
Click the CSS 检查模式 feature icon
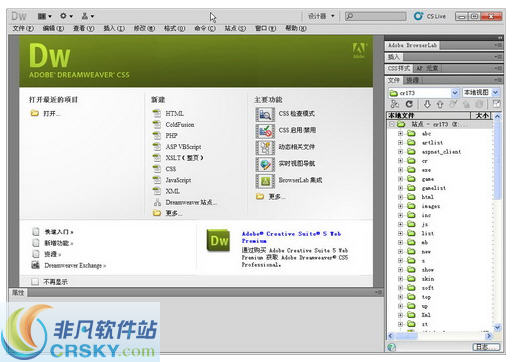tap(265, 114)
